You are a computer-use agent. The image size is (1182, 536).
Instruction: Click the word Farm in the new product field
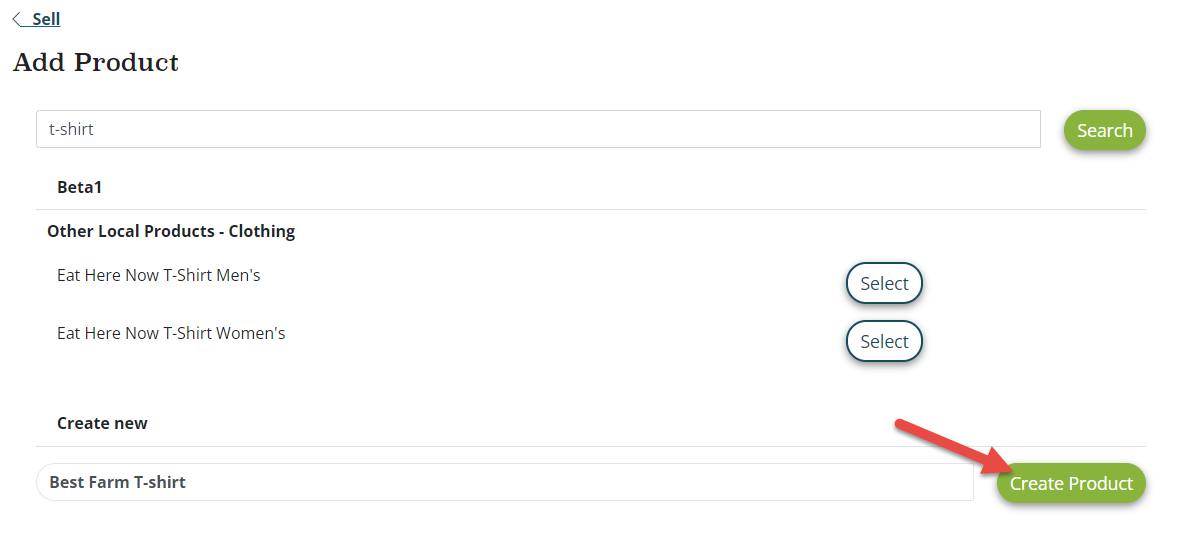pyautogui.click(x=111, y=482)
